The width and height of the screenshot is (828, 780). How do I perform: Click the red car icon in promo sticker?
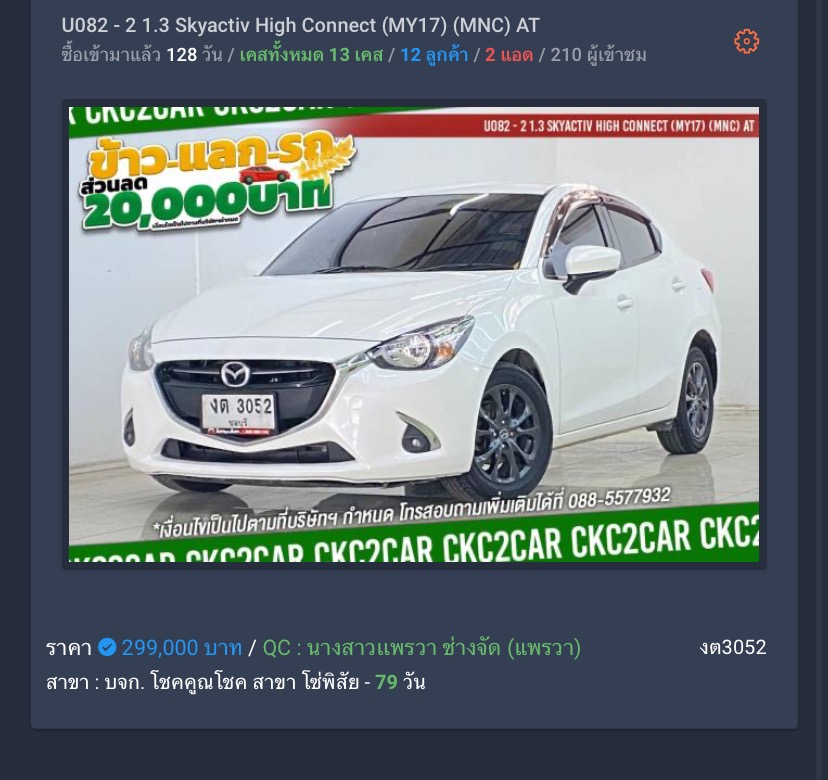tap(264, 175)
